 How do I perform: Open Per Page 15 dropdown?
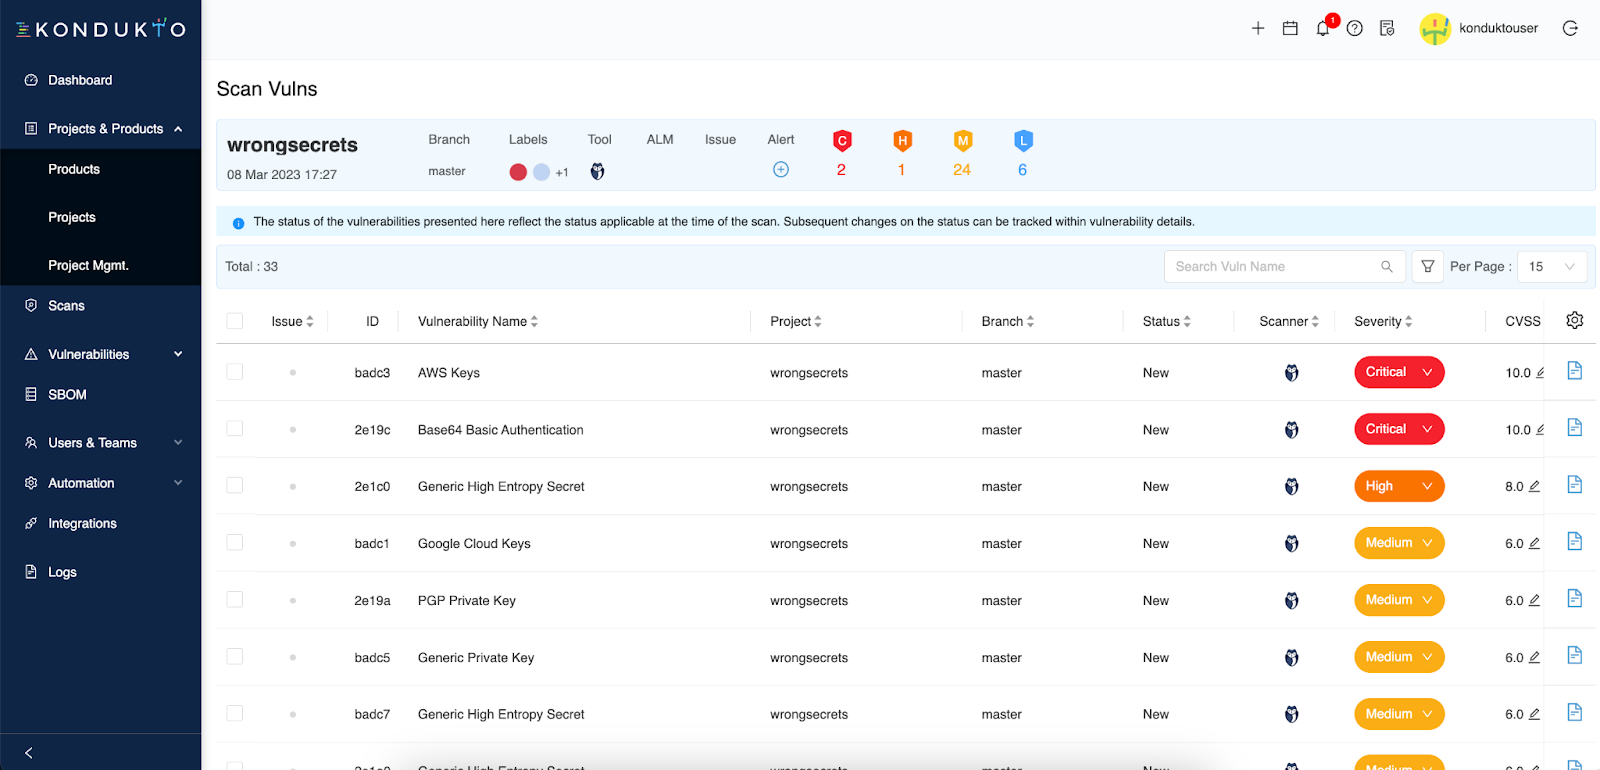[x=1552, y=267]
